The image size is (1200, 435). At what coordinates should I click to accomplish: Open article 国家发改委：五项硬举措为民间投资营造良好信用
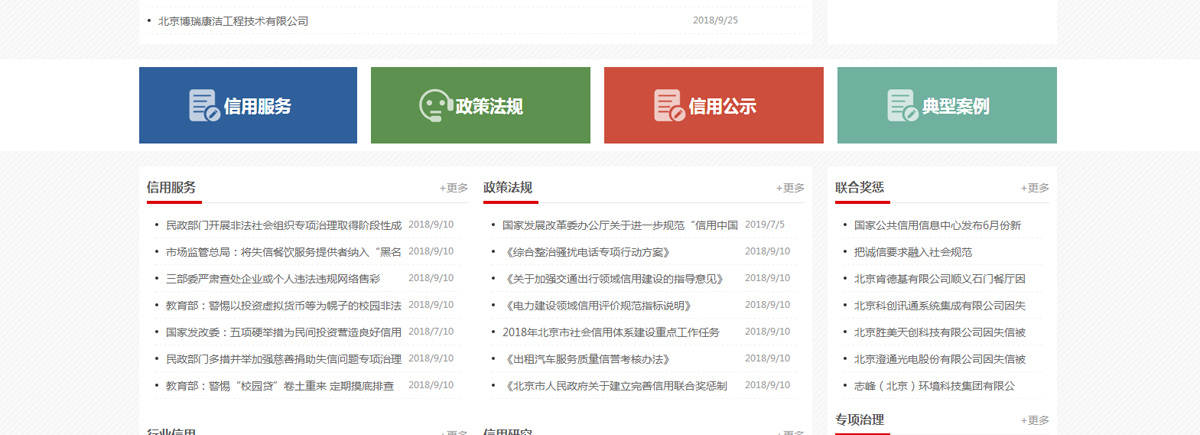point(284,332)
